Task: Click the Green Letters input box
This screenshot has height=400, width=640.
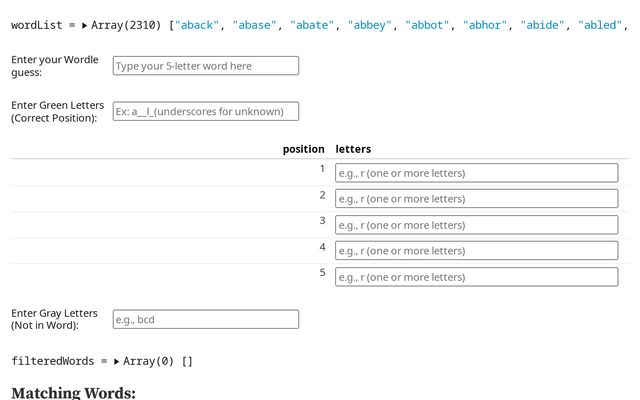Action: (x=206, y=111)
